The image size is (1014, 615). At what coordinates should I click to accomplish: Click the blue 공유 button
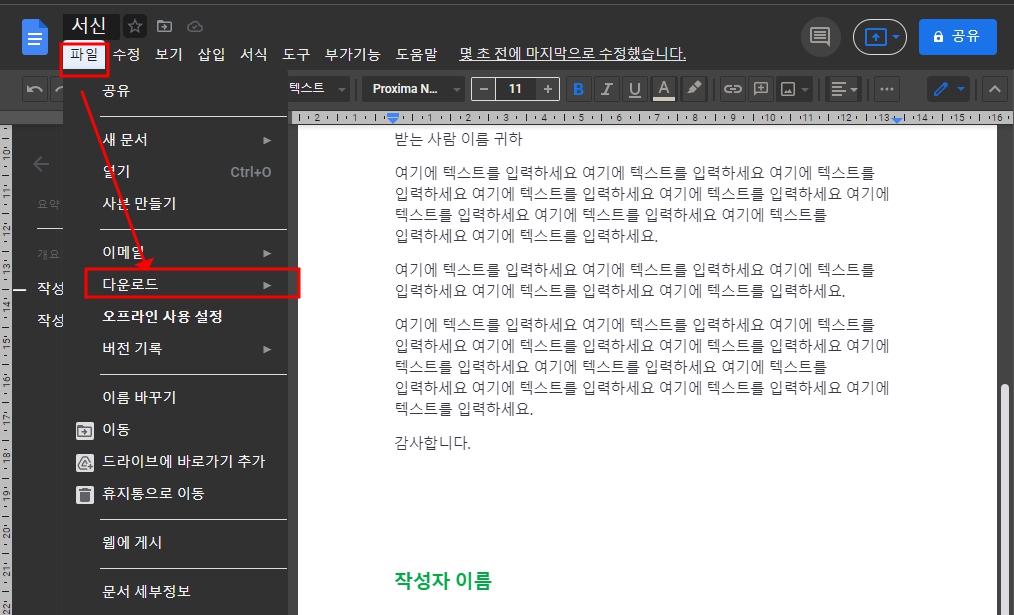957,36
